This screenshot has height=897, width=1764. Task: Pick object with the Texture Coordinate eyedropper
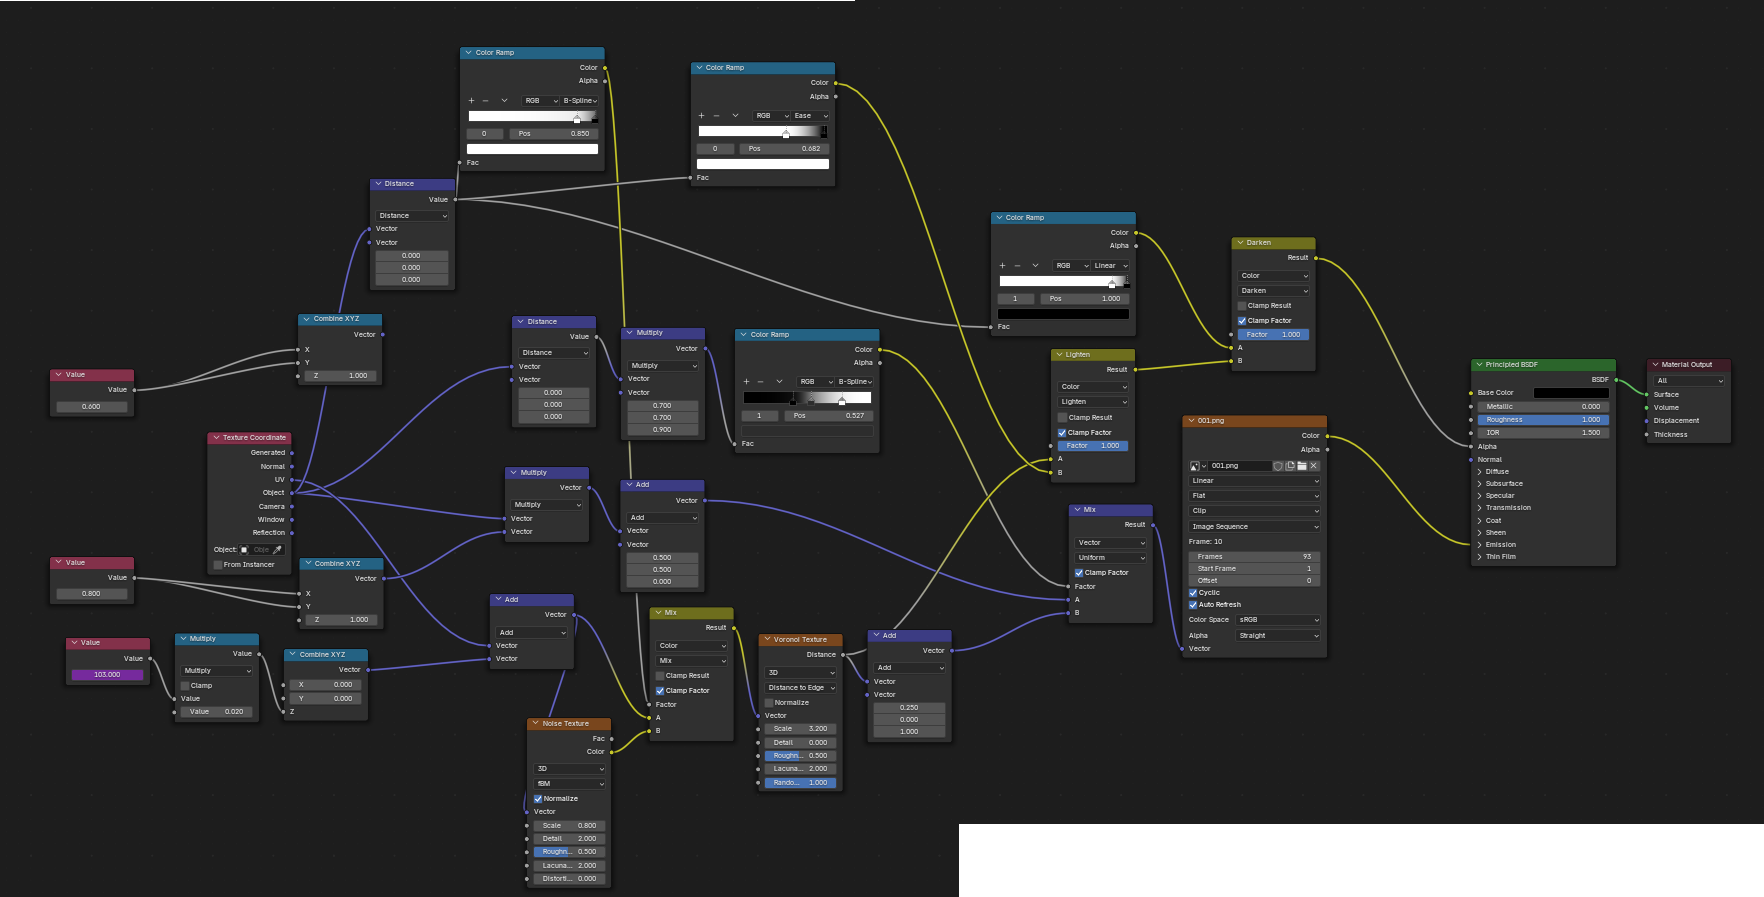tap(278, 549)
